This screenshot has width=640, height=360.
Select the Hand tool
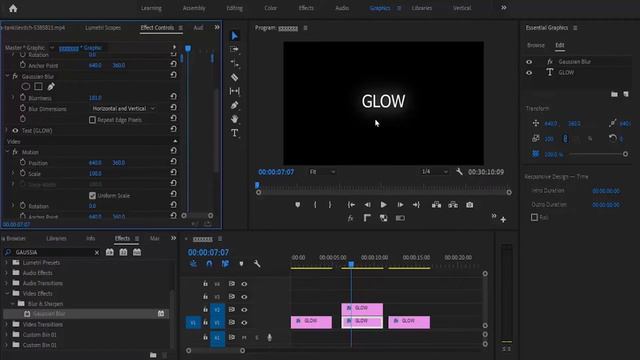(234, 119)
